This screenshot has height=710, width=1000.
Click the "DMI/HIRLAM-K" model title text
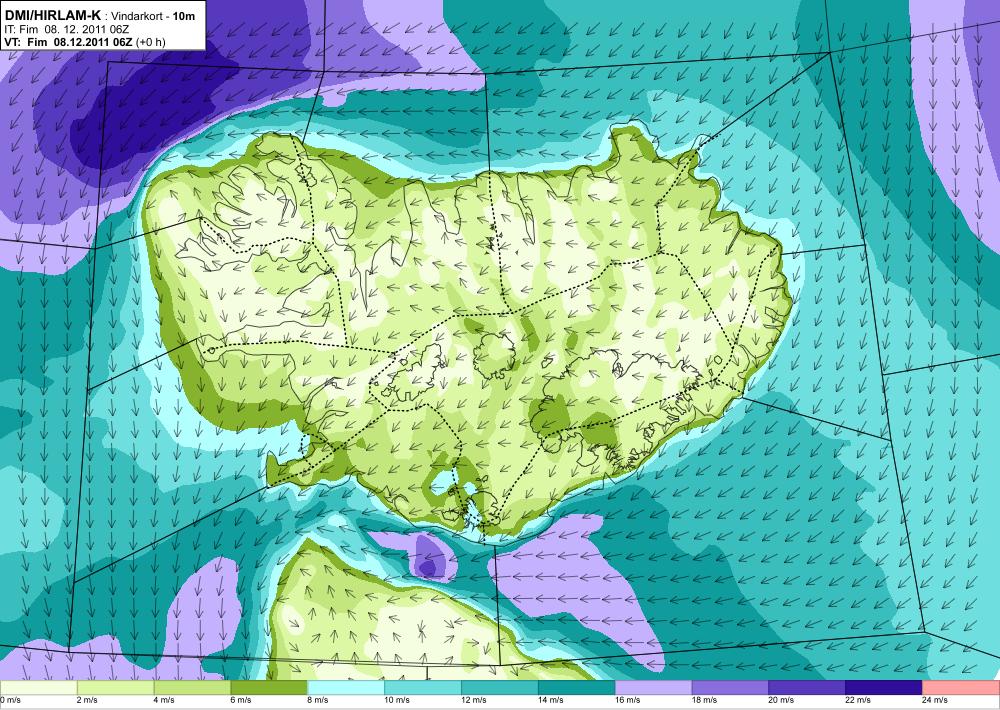[x=52, y=15]
